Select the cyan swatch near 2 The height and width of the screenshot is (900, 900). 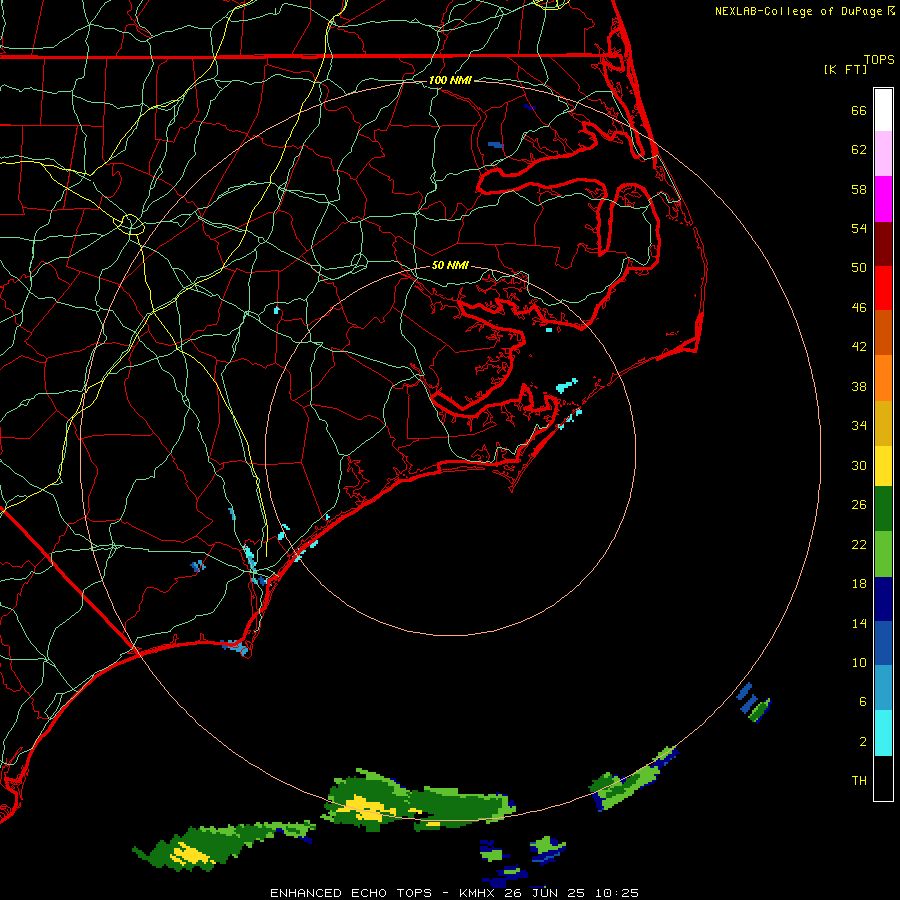click(x=883, y=733)
